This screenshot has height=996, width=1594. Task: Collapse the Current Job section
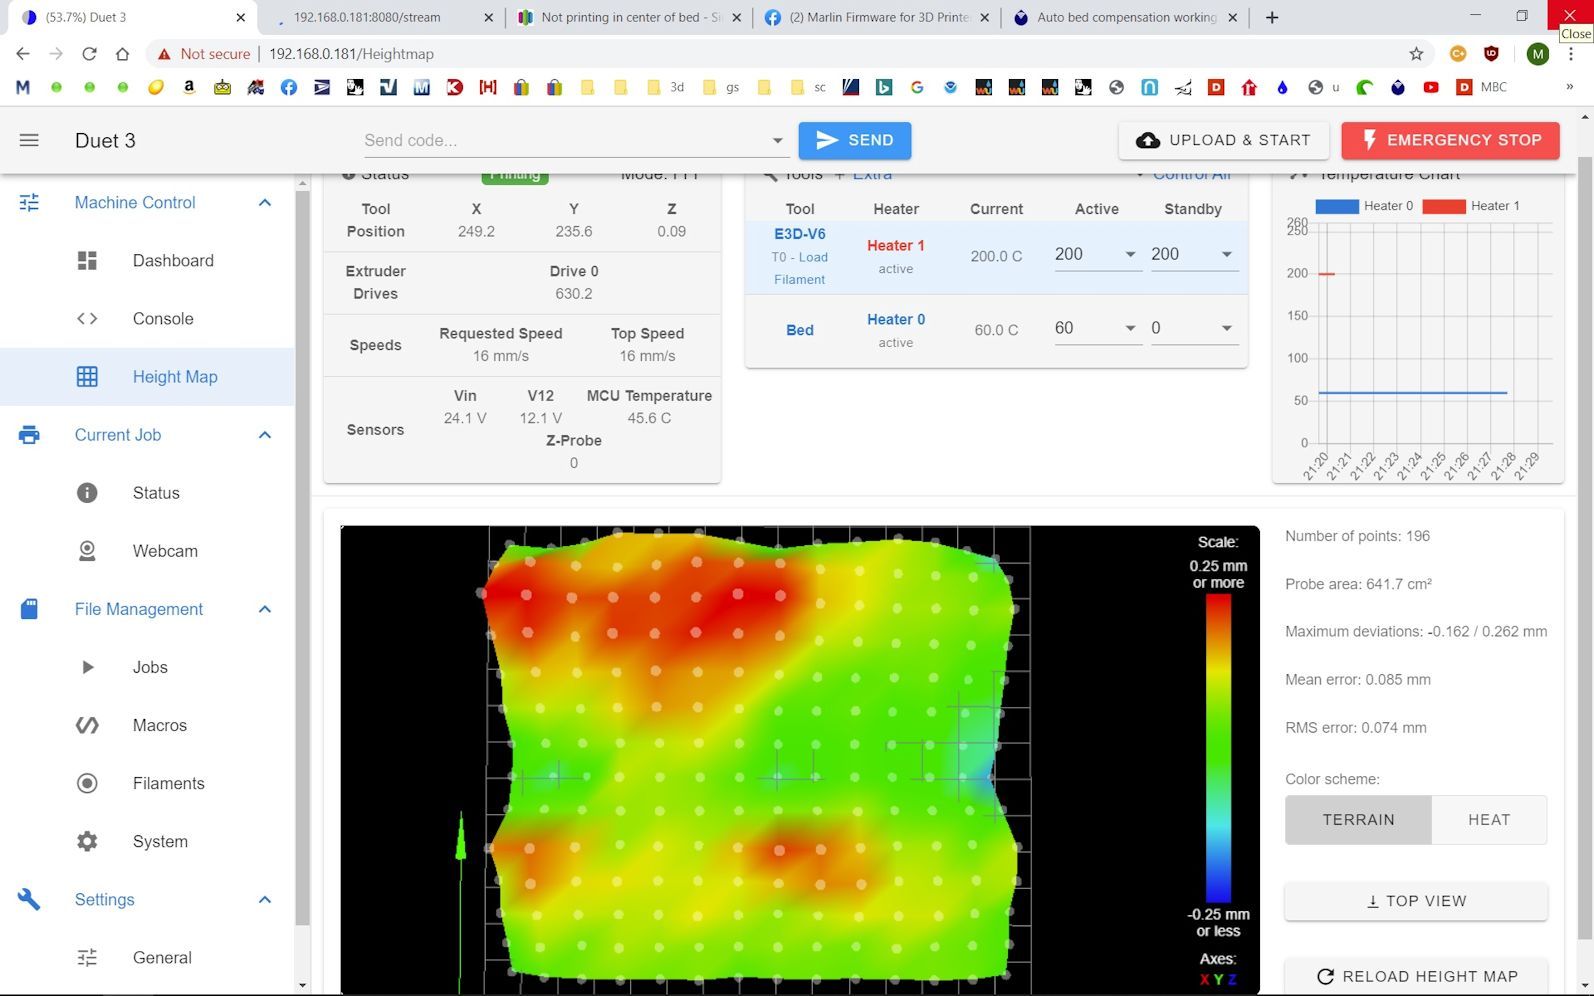[x=265, y=435]
